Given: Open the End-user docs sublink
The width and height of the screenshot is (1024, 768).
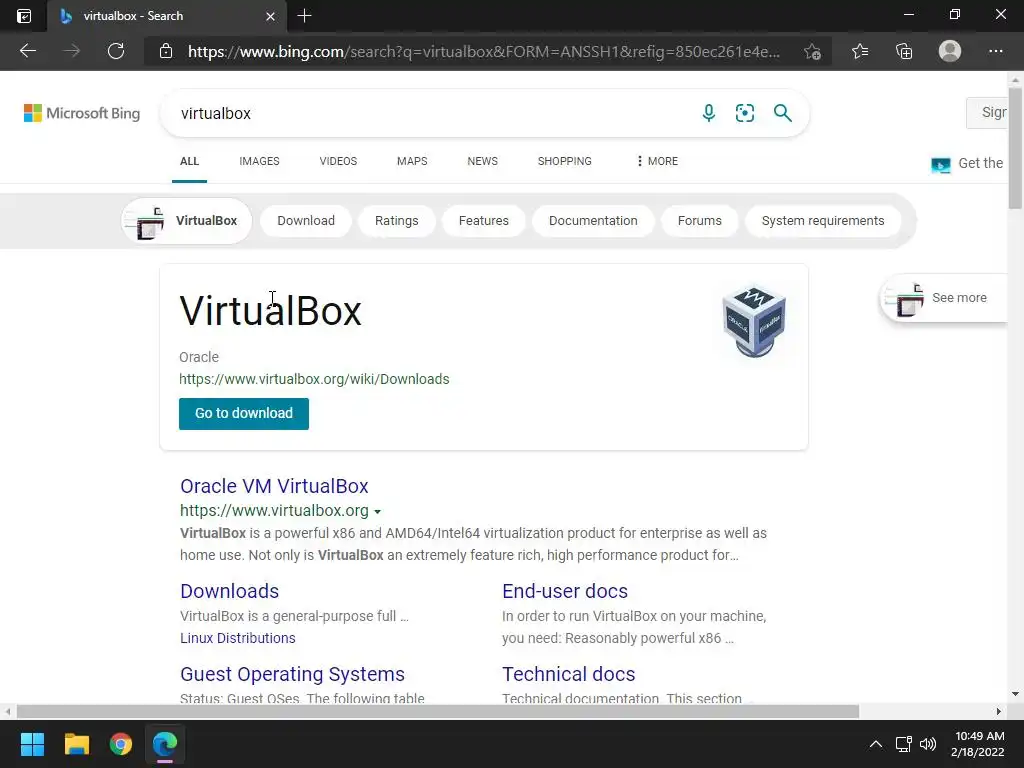Looking at the screenshot, I should [x=565, y=591].
